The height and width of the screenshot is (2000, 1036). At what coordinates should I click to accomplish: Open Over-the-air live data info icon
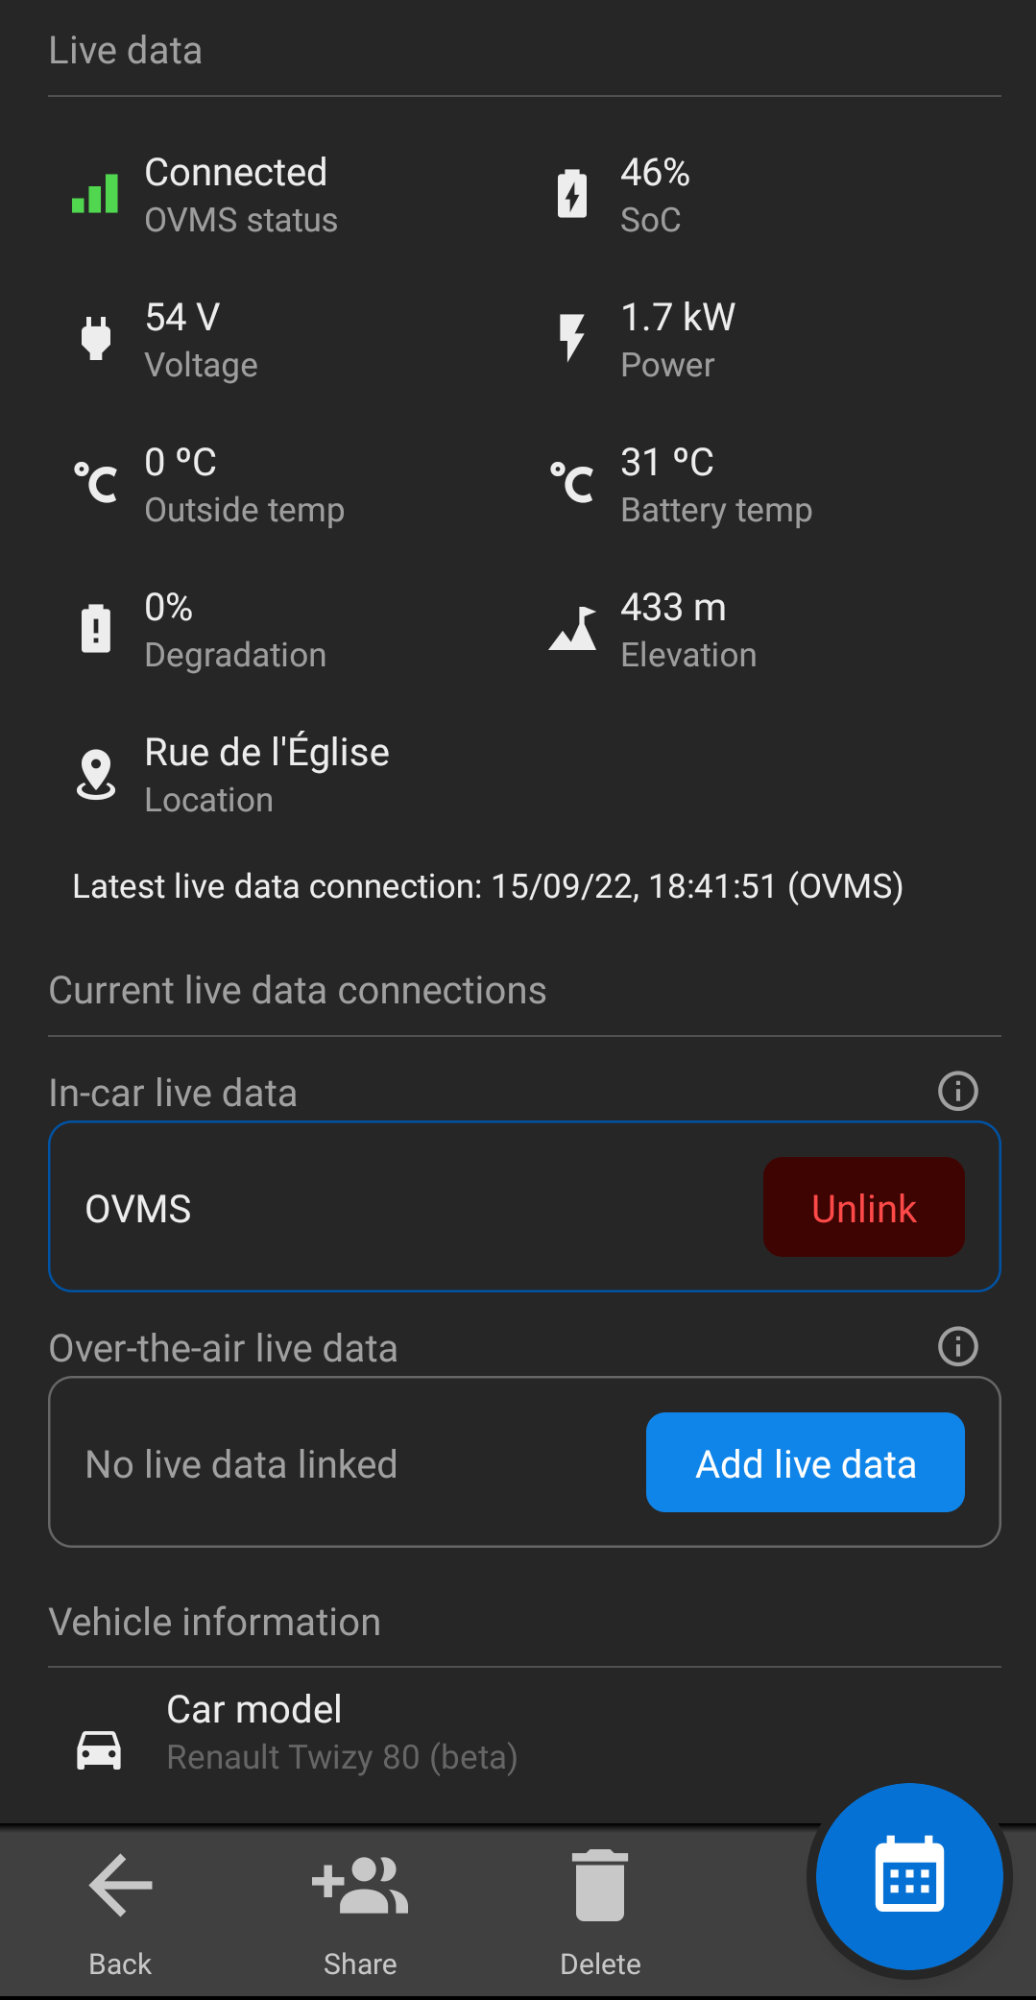point(957,1346)
